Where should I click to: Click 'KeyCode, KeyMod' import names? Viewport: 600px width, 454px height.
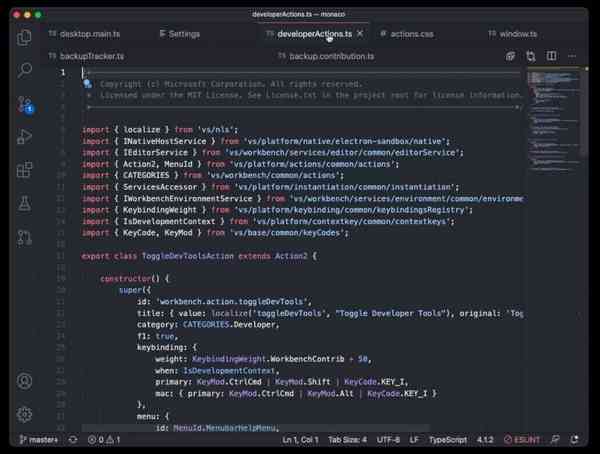click(x=158, y=233)
